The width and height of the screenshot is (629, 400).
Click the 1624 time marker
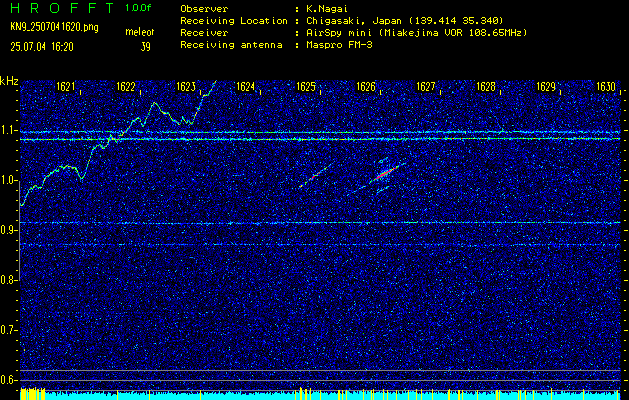[246, 86]
